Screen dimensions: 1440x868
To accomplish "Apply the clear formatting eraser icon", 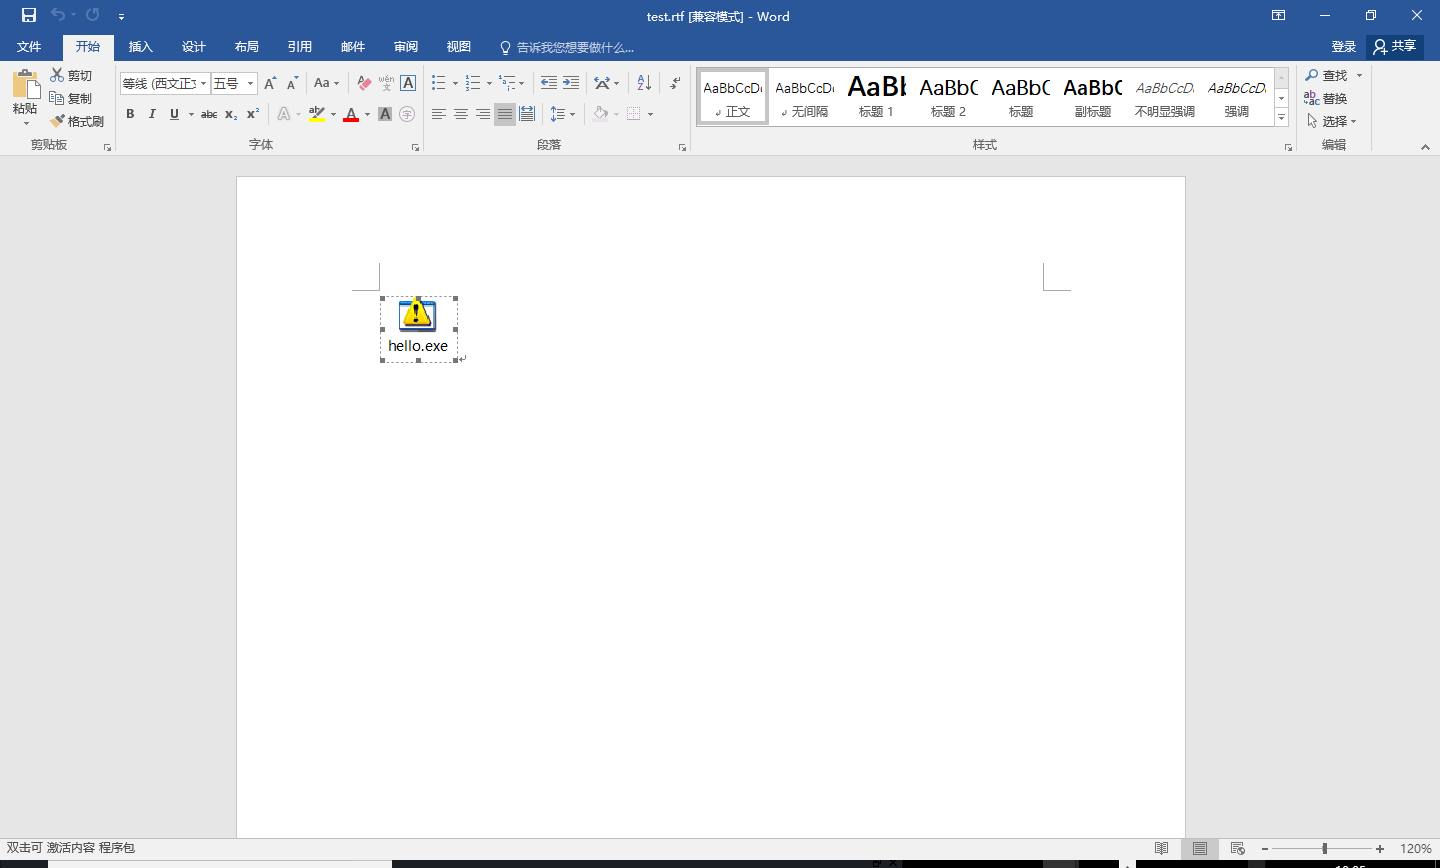I will point(364,83).
